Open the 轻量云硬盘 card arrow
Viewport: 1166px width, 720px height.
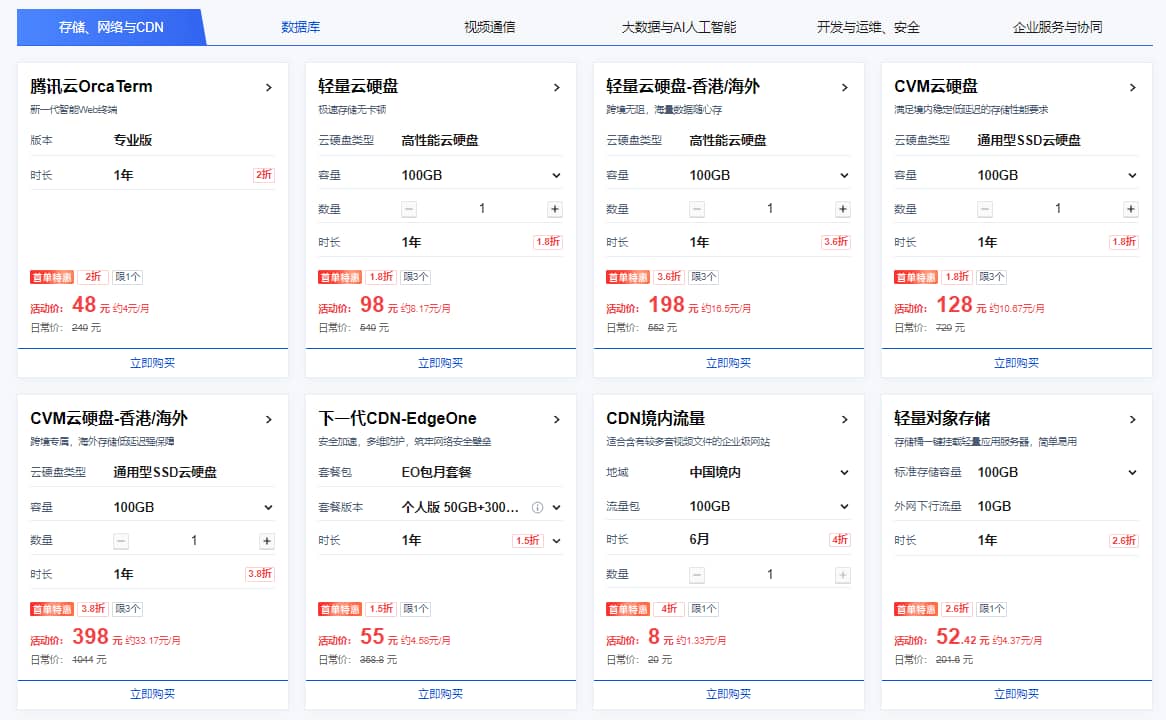tap(556, 88)
